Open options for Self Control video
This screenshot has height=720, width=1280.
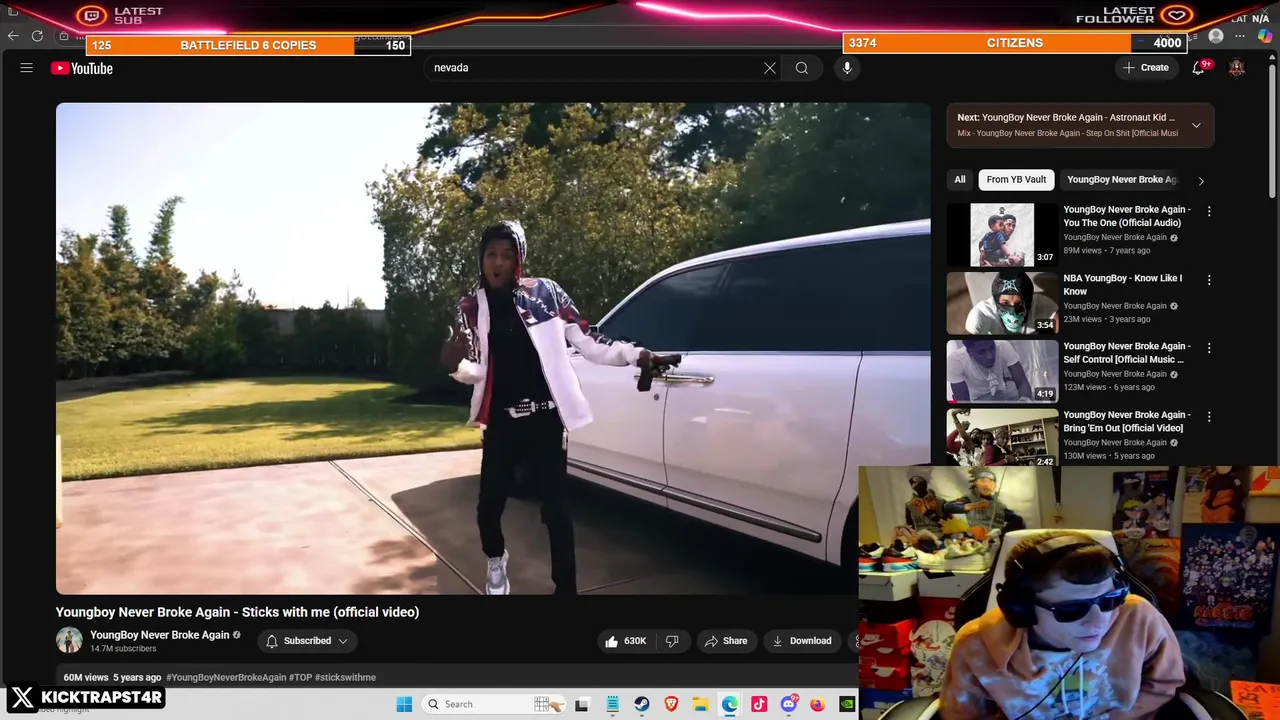click(1209, 348)
